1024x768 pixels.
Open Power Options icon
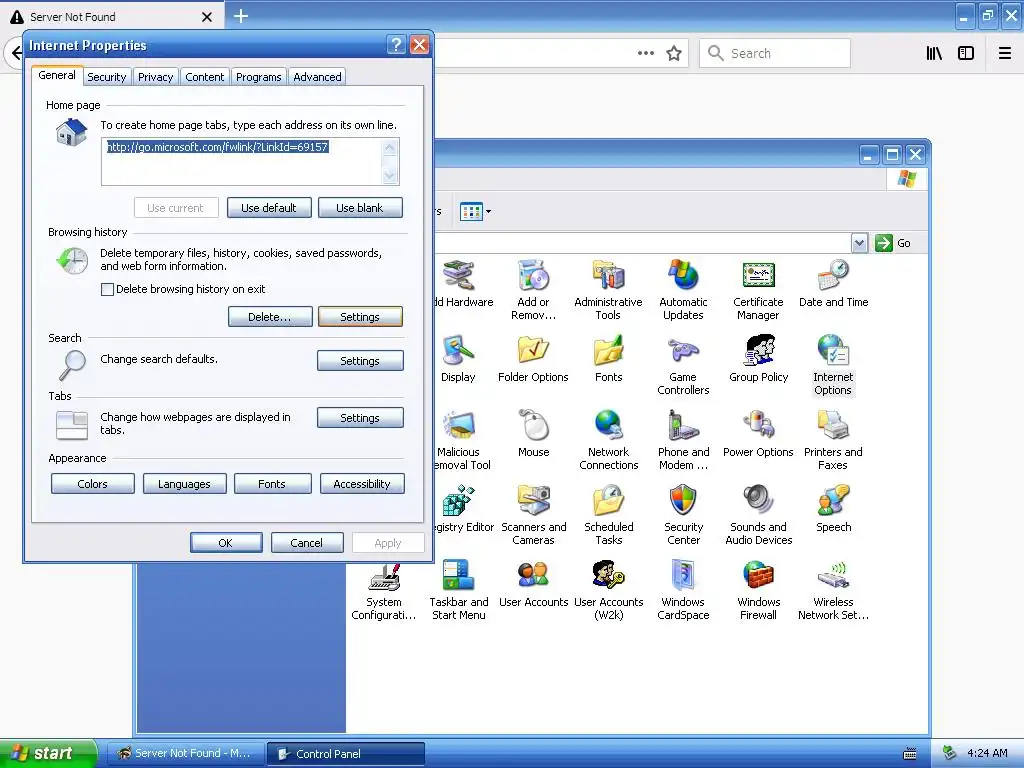coord(758,434)
